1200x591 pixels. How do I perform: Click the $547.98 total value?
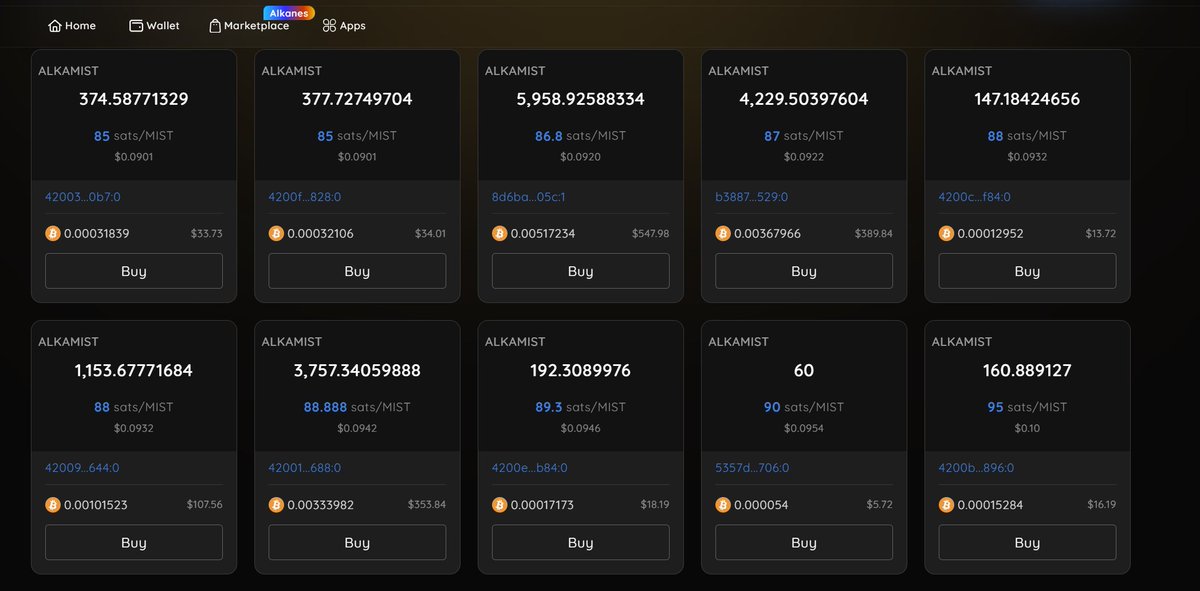[x=650, y=233]
